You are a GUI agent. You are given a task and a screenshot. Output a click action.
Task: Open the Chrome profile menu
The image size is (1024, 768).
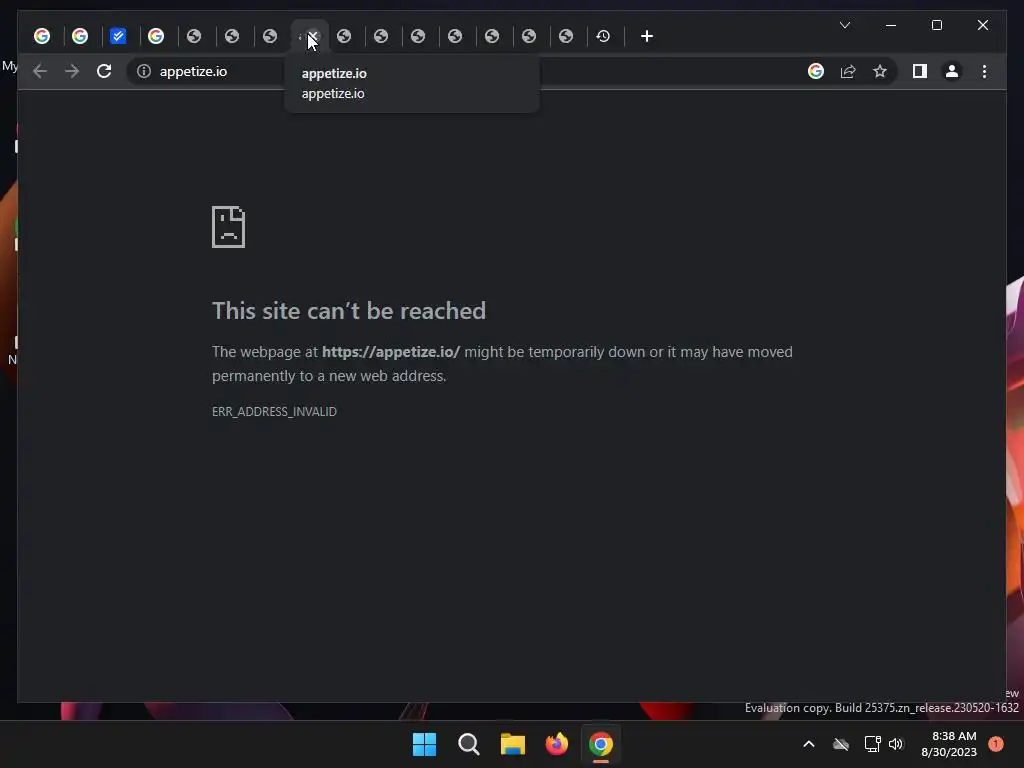[952, 71]
